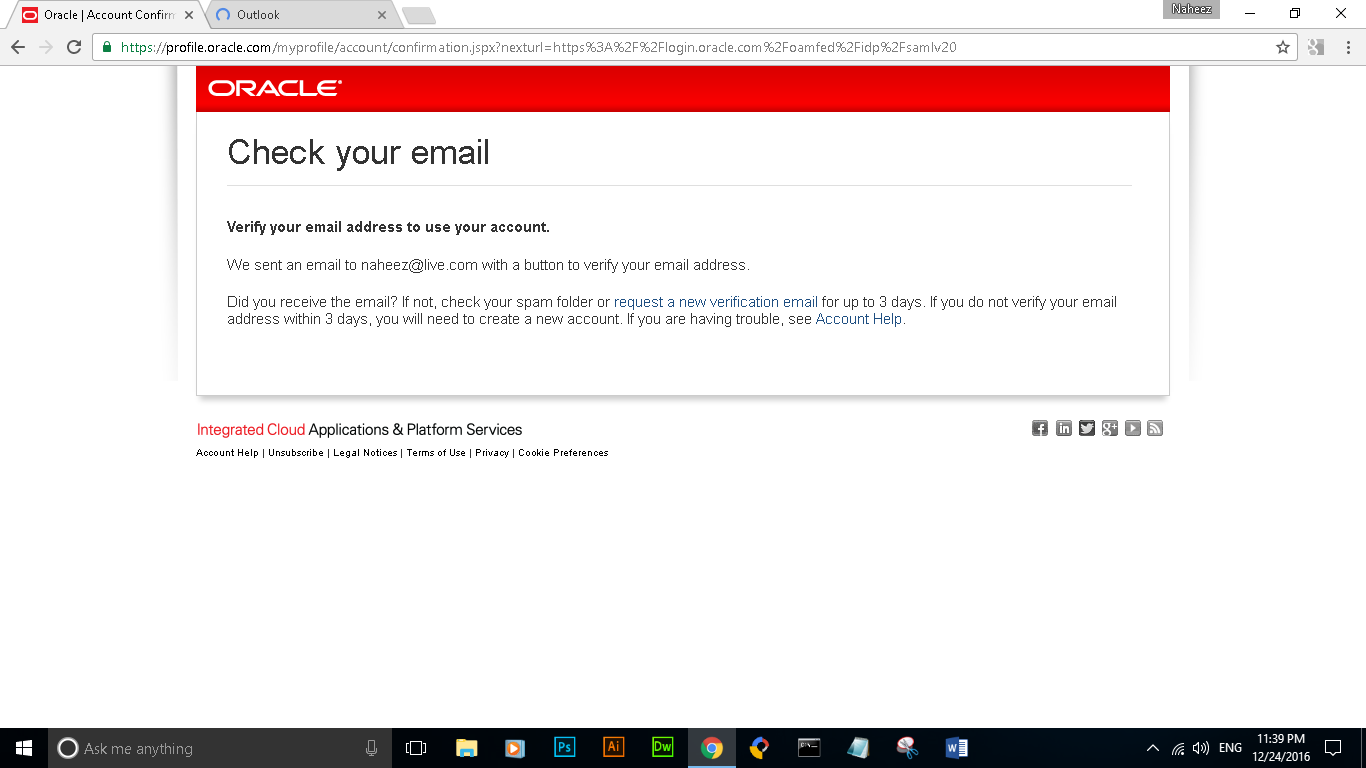Image resolution: width=1366 pixels, height=768 pixels.
Task: Open File Explorer from the taskbar
Action: pyautogui.click(x=466, y=748)
